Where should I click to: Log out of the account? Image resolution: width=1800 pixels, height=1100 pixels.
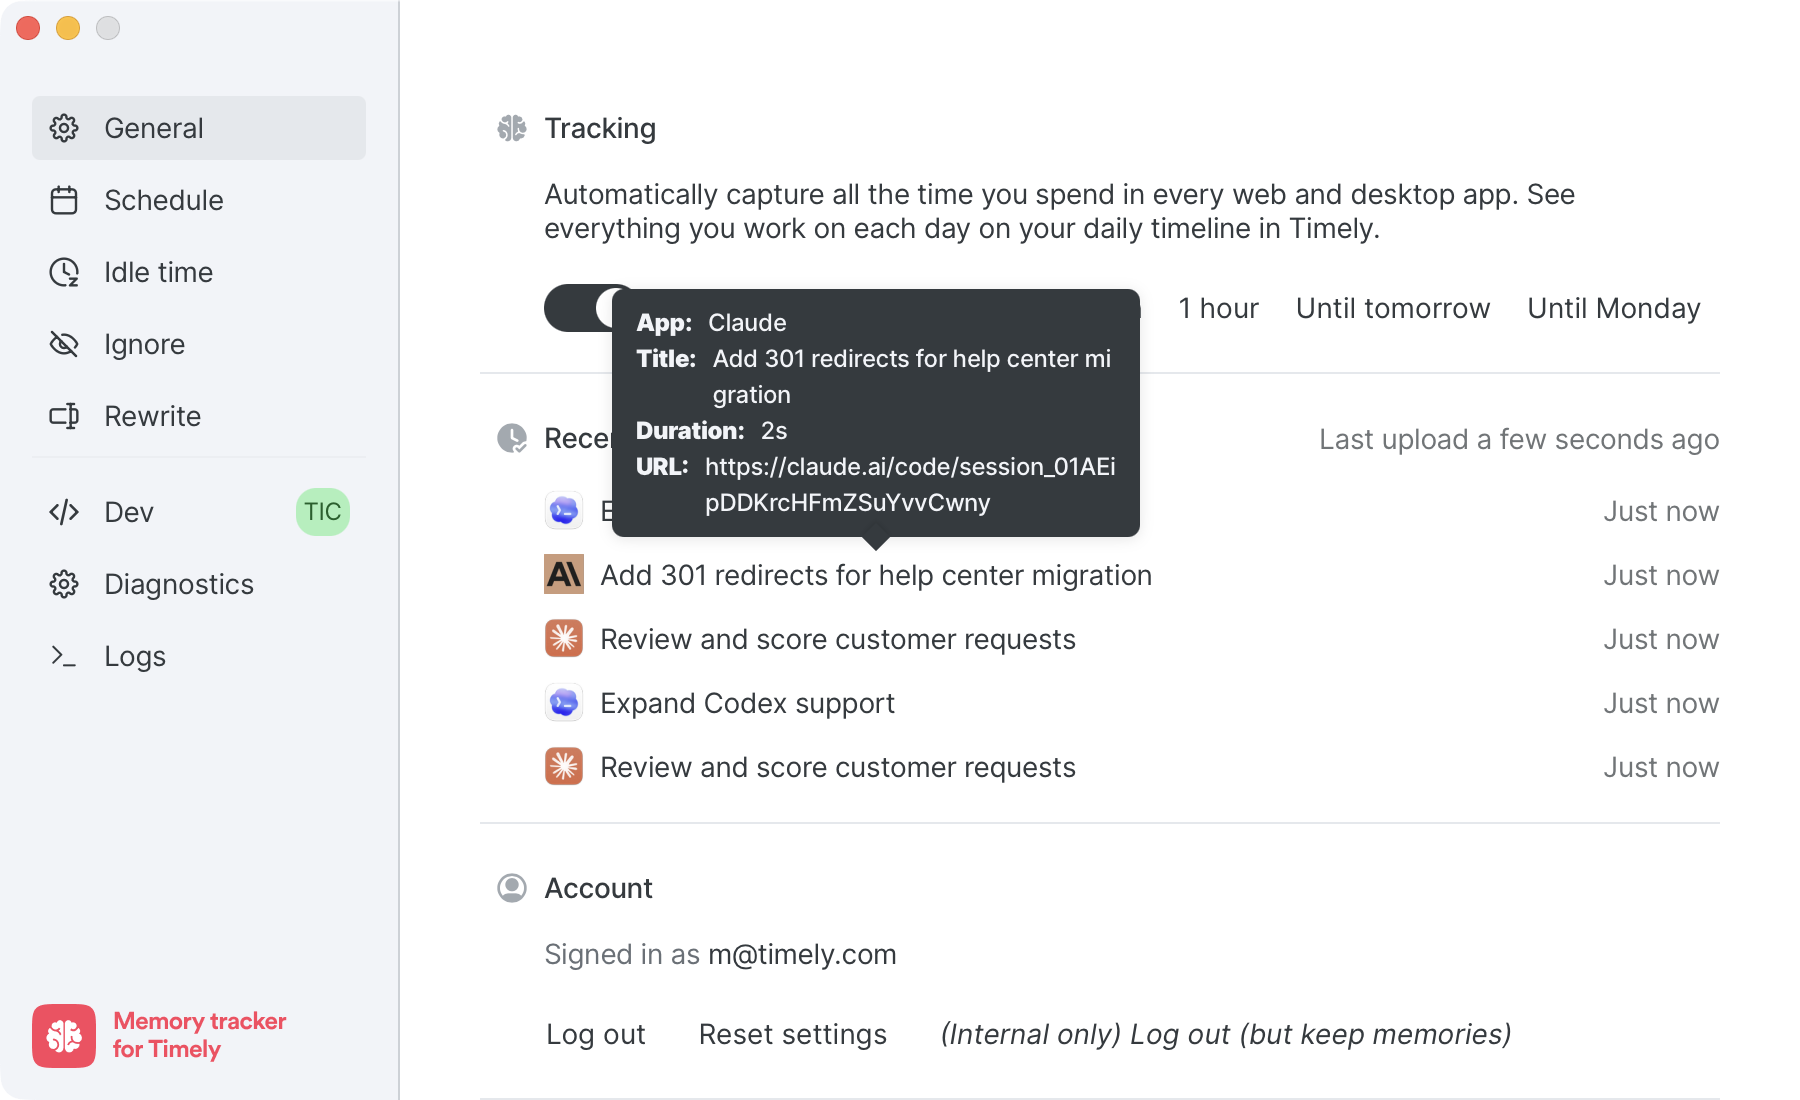pyautogui.click(x=596, y=1034)
